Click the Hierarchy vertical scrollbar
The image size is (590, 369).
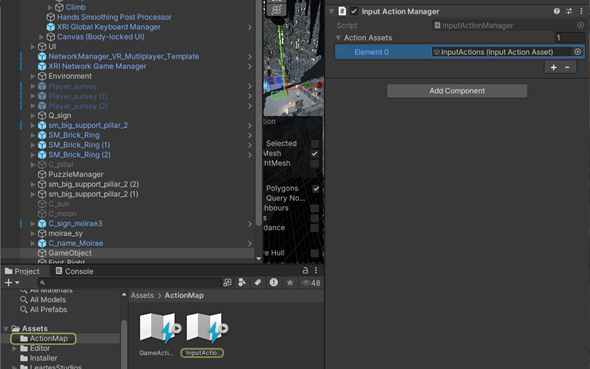(258, 113)
